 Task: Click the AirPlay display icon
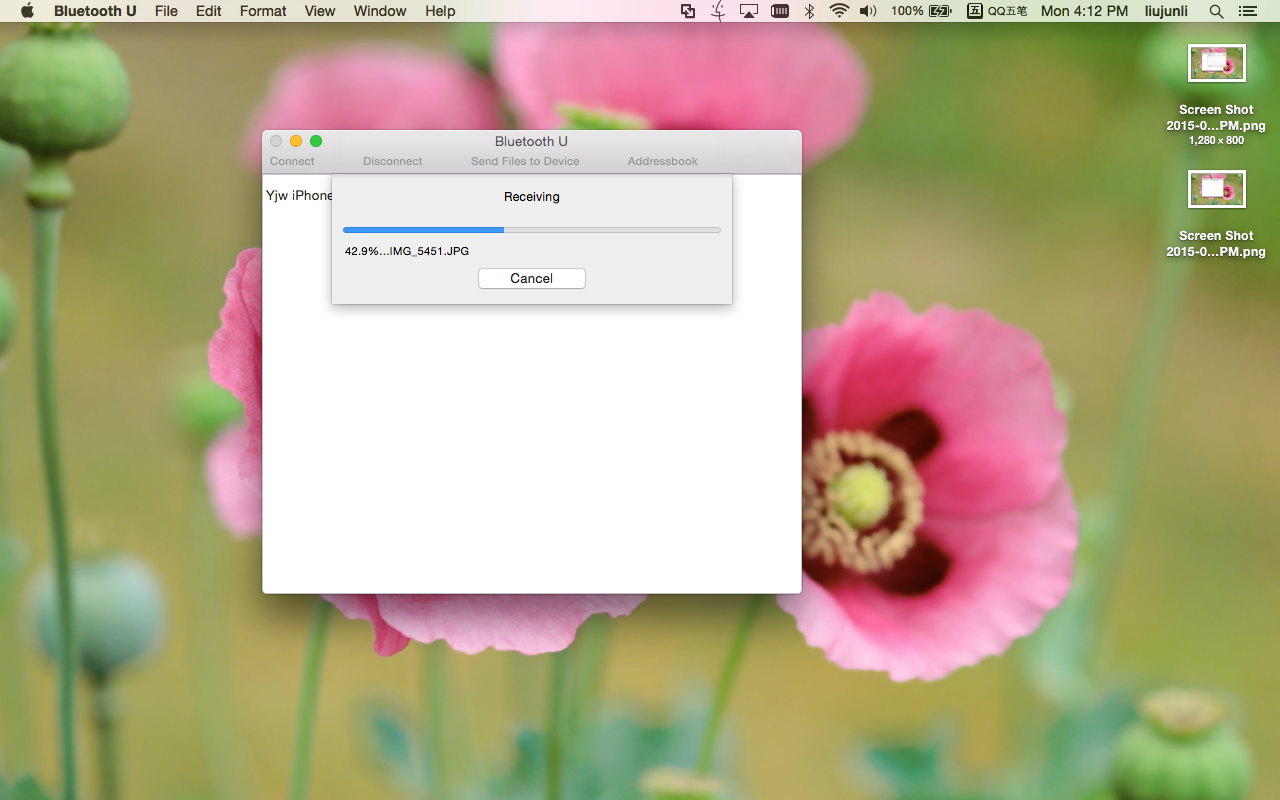click(x=749, y=11)
